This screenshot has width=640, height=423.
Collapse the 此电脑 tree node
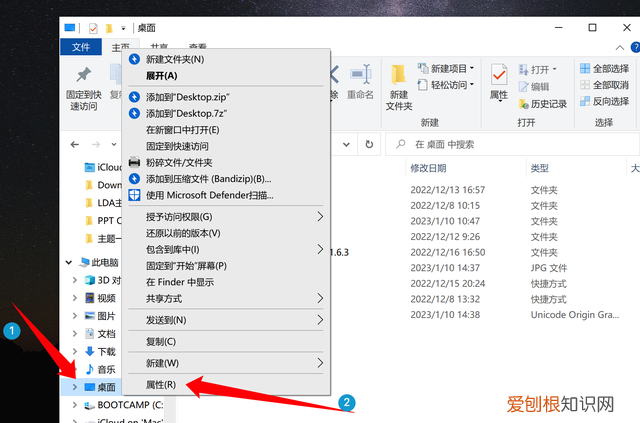tap(69, 262)
